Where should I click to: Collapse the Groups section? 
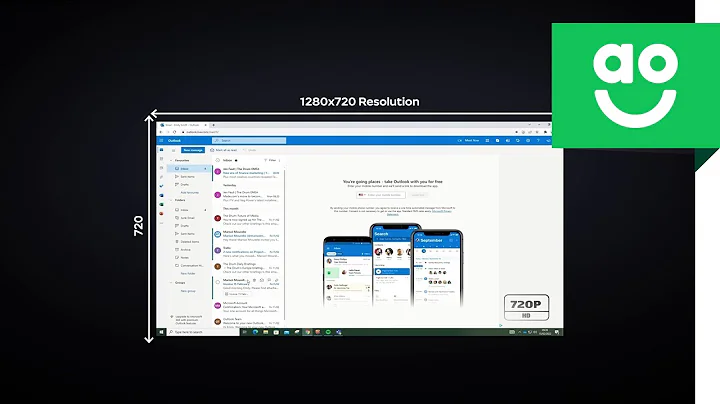(x=171, y=283)
